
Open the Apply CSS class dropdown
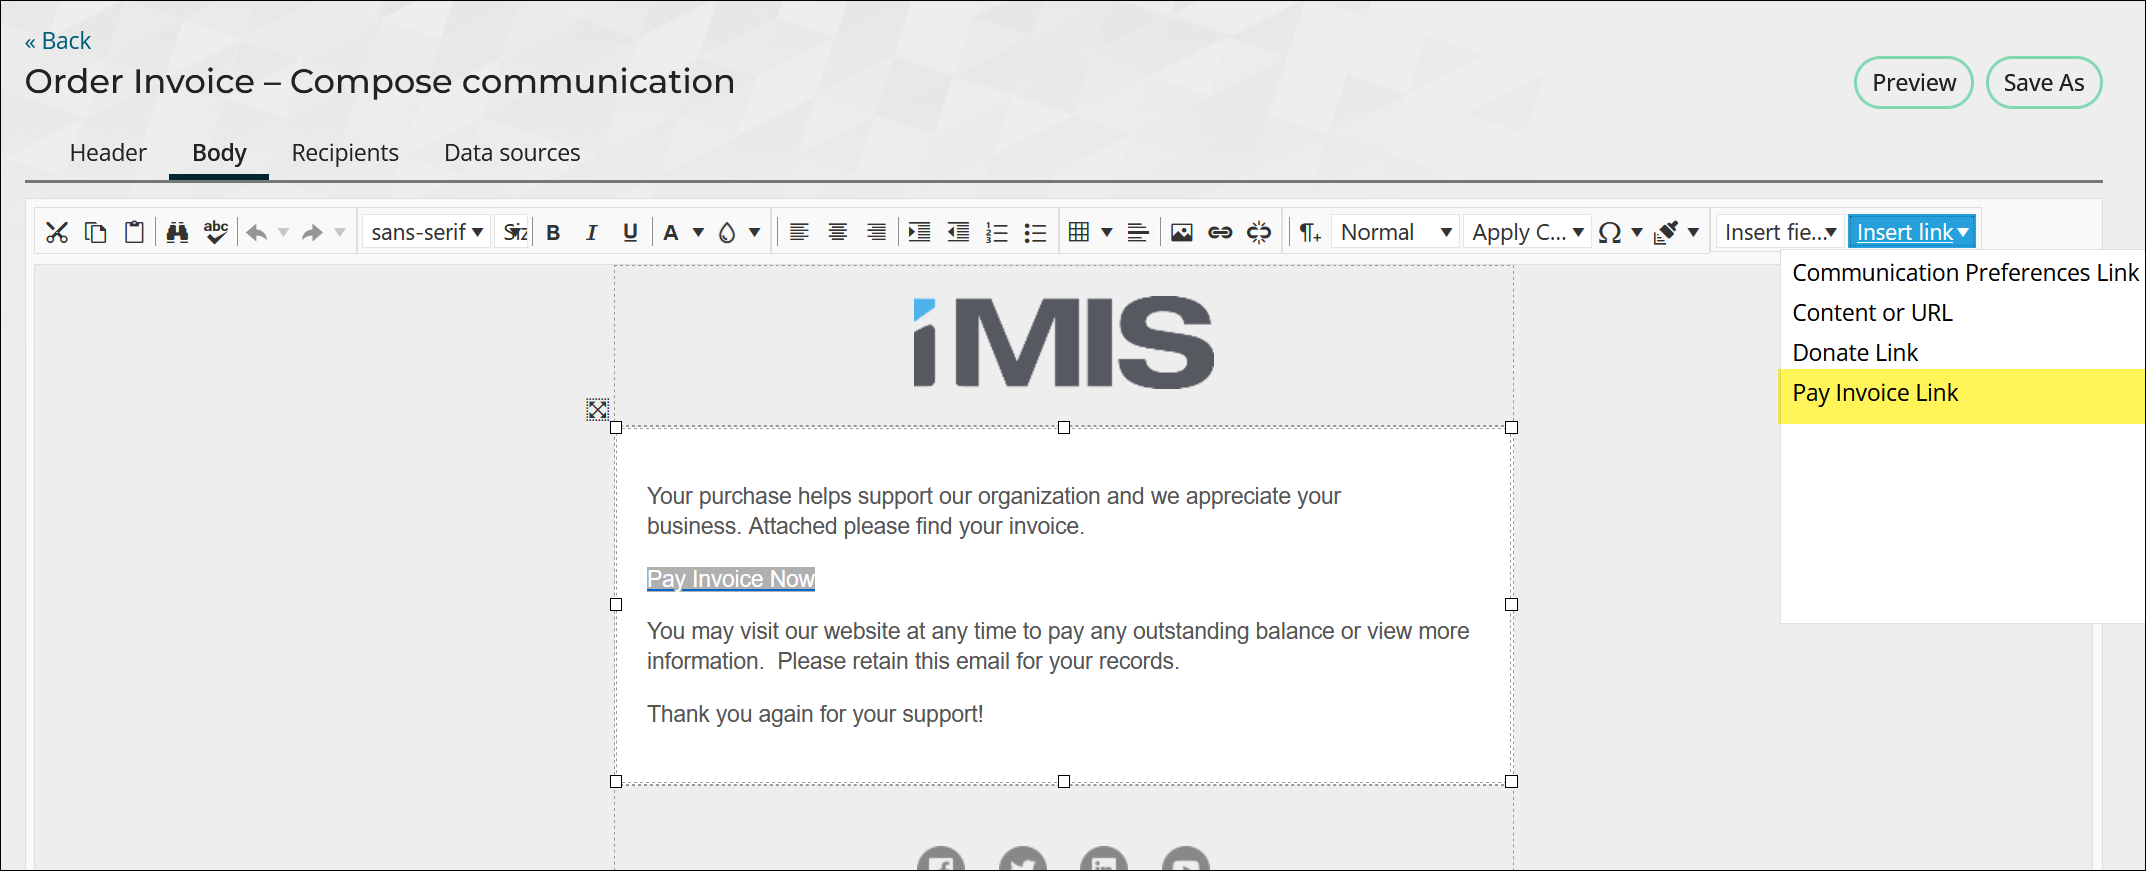coord(1527,233)
